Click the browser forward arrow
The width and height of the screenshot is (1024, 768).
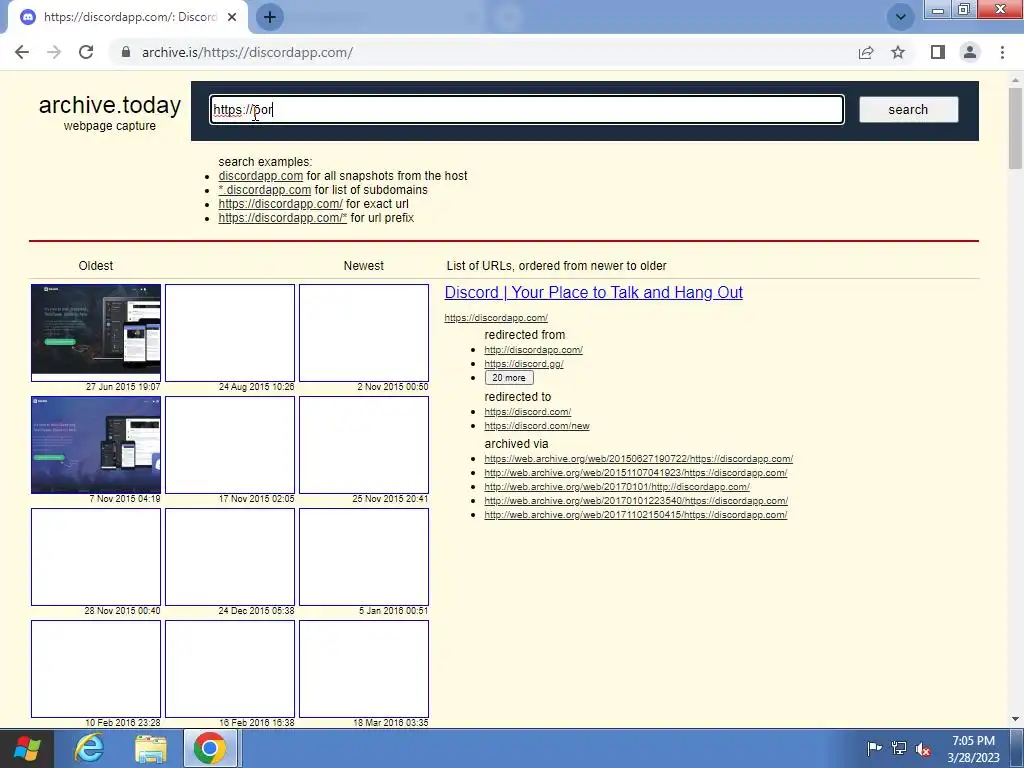pos(54,52)
